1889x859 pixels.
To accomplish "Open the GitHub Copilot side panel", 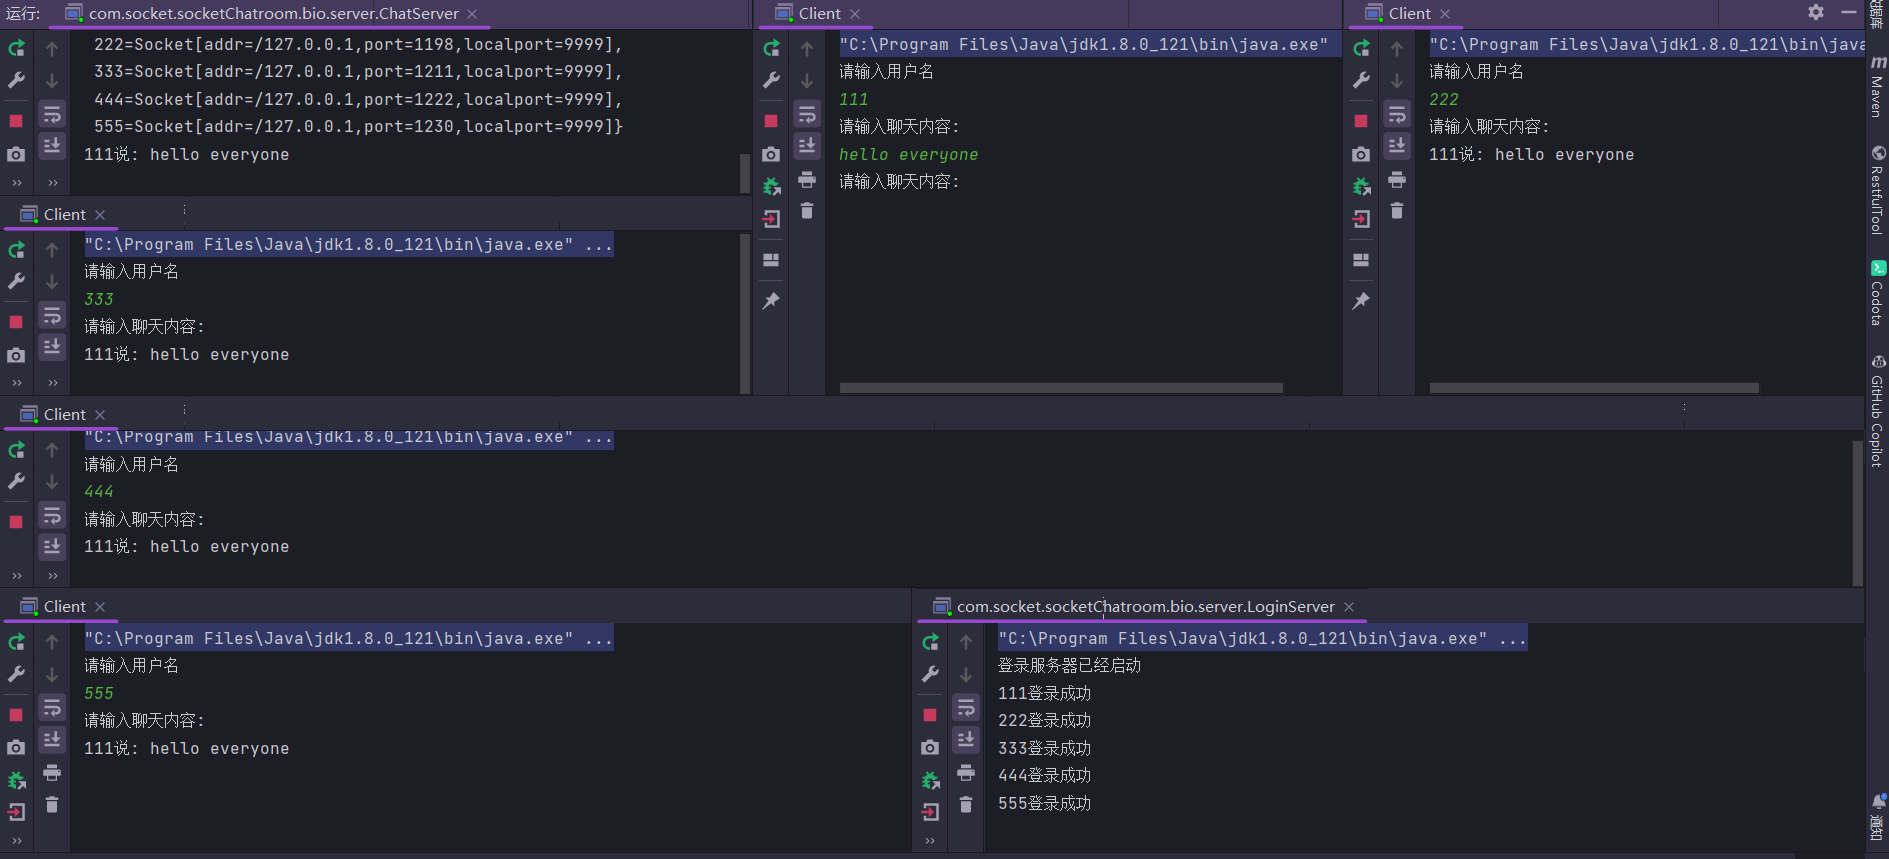I will pos(1877,410).
